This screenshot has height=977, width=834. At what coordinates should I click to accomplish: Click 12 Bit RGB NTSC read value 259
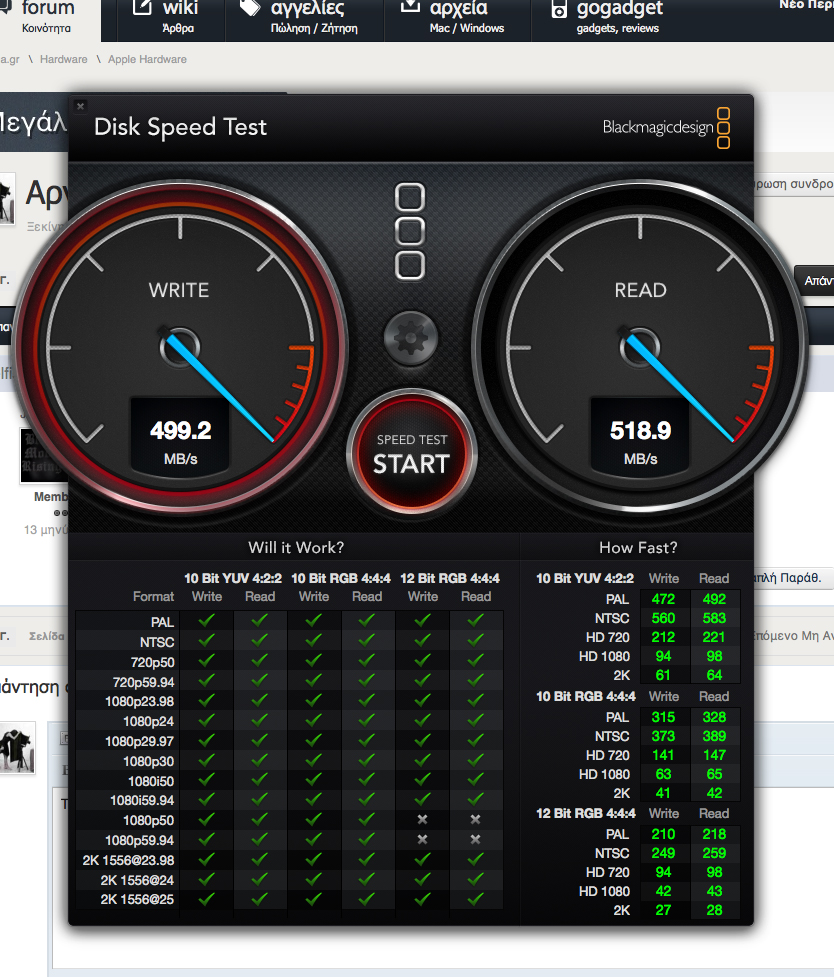pyautogui.click(x=714, y=853)
